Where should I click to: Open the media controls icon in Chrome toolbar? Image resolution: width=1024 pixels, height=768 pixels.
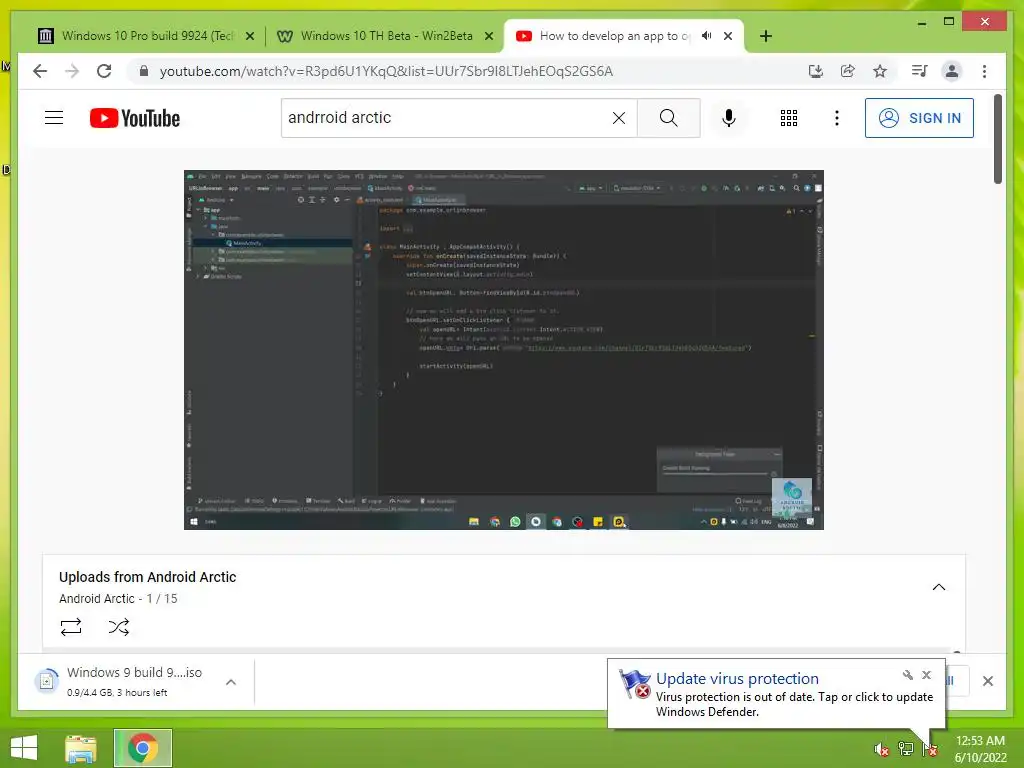[x=920, y=71]
